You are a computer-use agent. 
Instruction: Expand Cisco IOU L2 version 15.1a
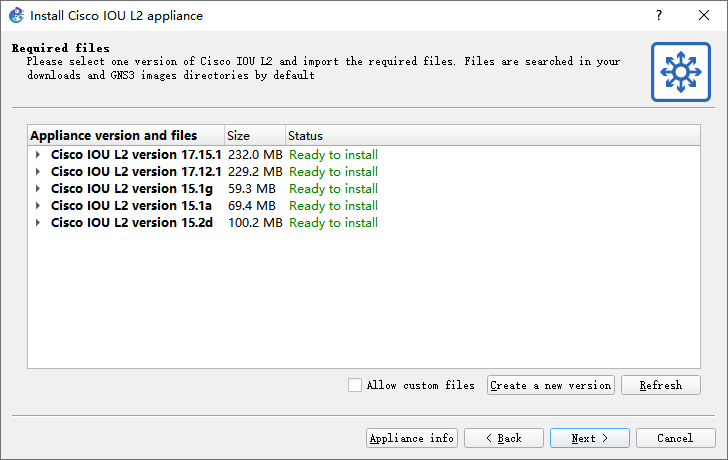coord(38,206)
